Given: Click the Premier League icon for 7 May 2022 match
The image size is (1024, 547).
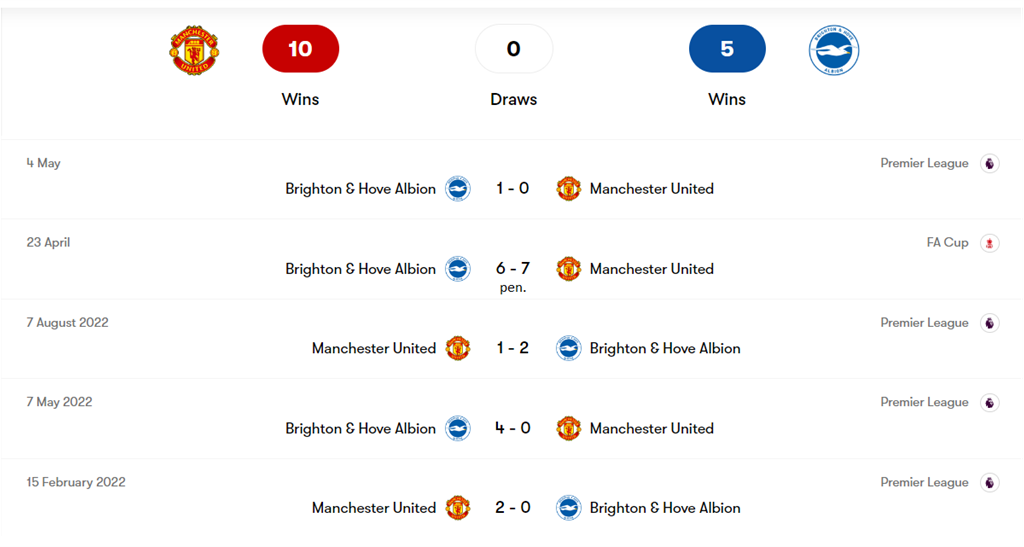Looking at the screenshot, I should click(989, 402).
